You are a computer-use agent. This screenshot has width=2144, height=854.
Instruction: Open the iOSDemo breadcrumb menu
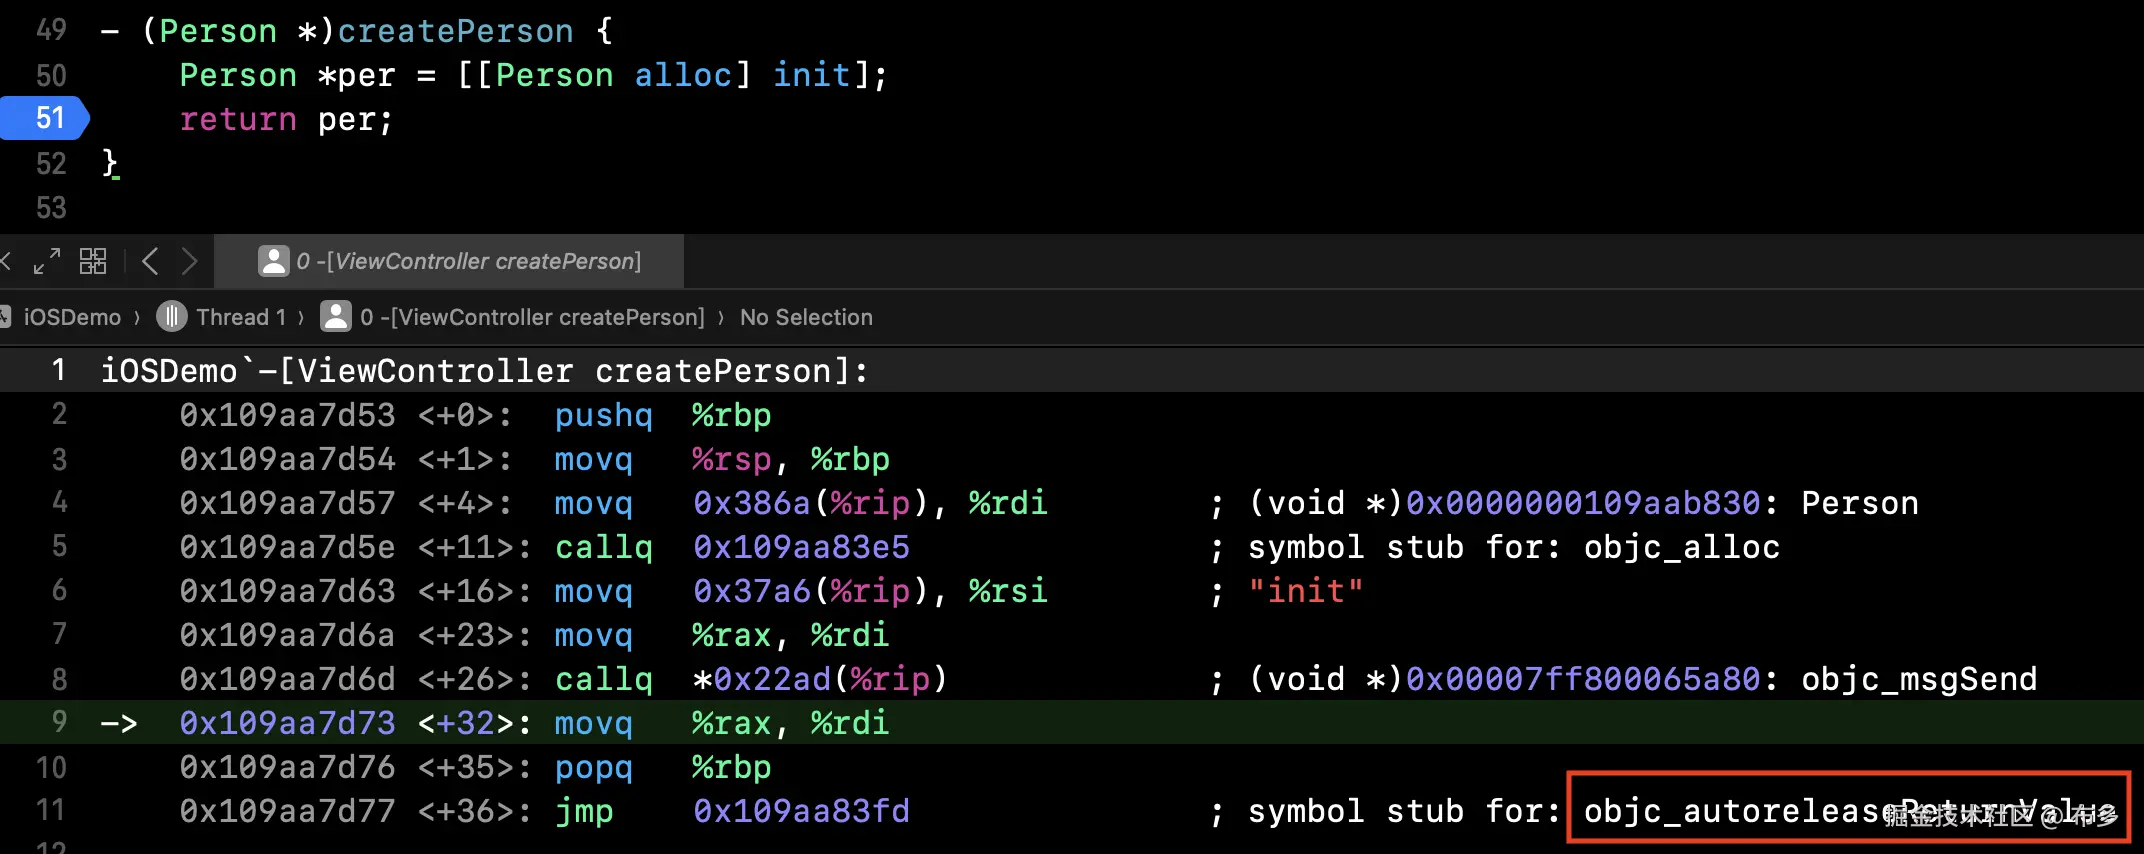coord(71,317)
